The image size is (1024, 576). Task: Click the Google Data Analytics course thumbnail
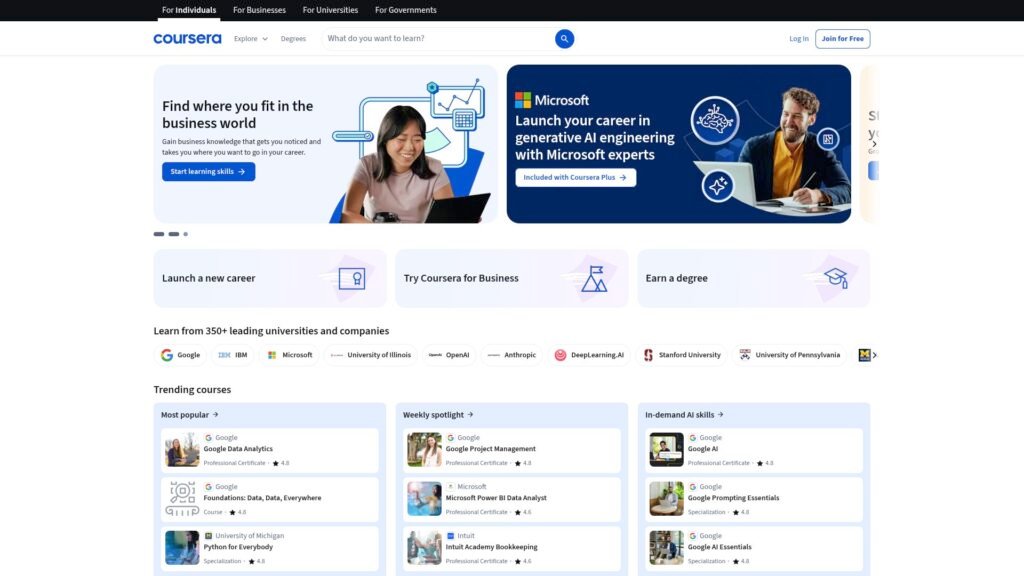pos(182,450)
